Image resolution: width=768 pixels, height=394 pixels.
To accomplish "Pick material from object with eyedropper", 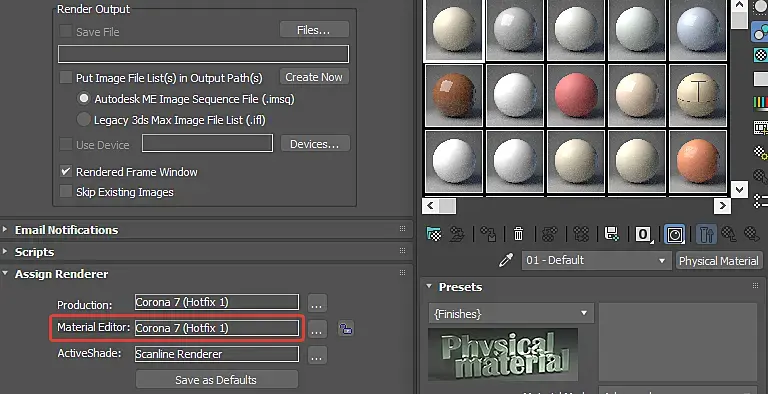I will [506, 260].
